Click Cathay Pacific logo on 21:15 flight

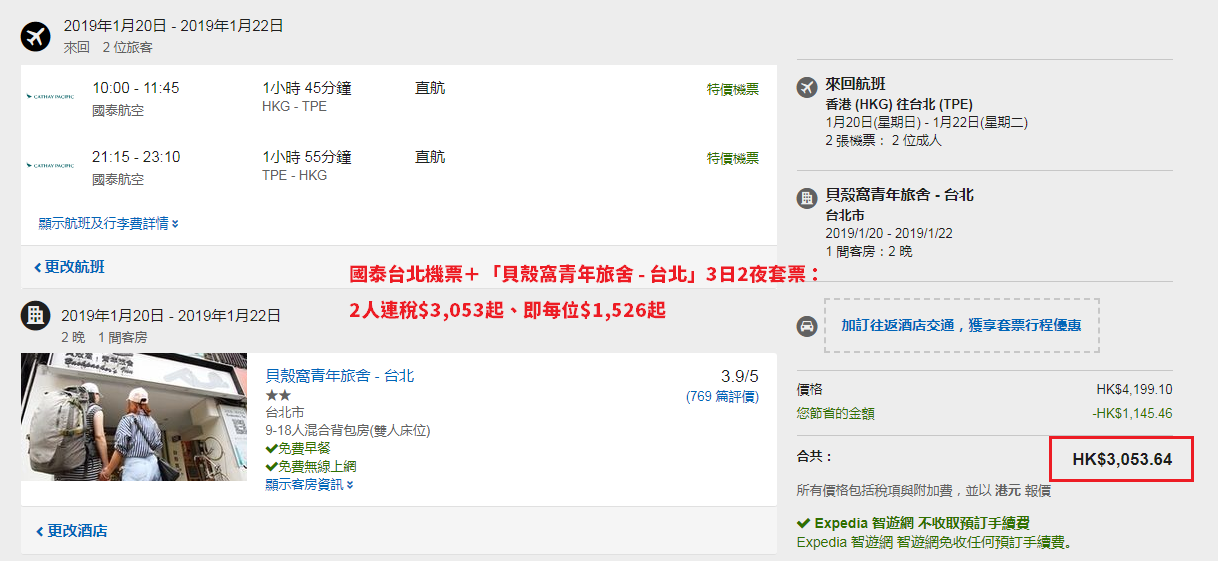50,165
